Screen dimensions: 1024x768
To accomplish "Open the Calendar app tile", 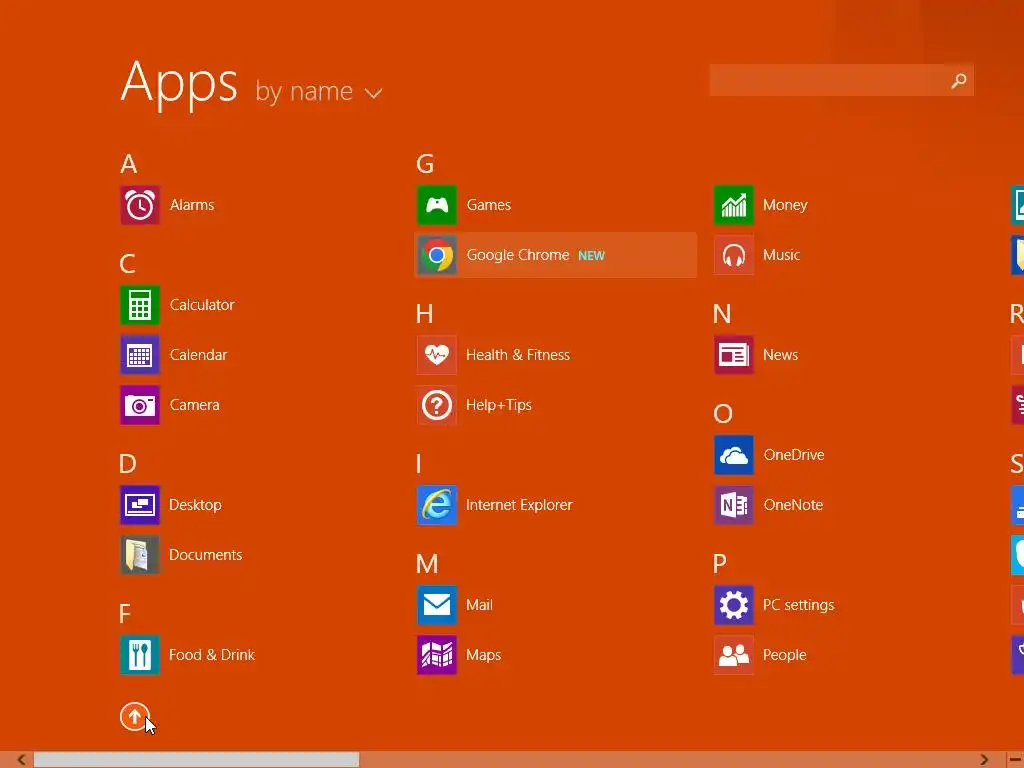I will pyautogui.click(x=140, y=355).
